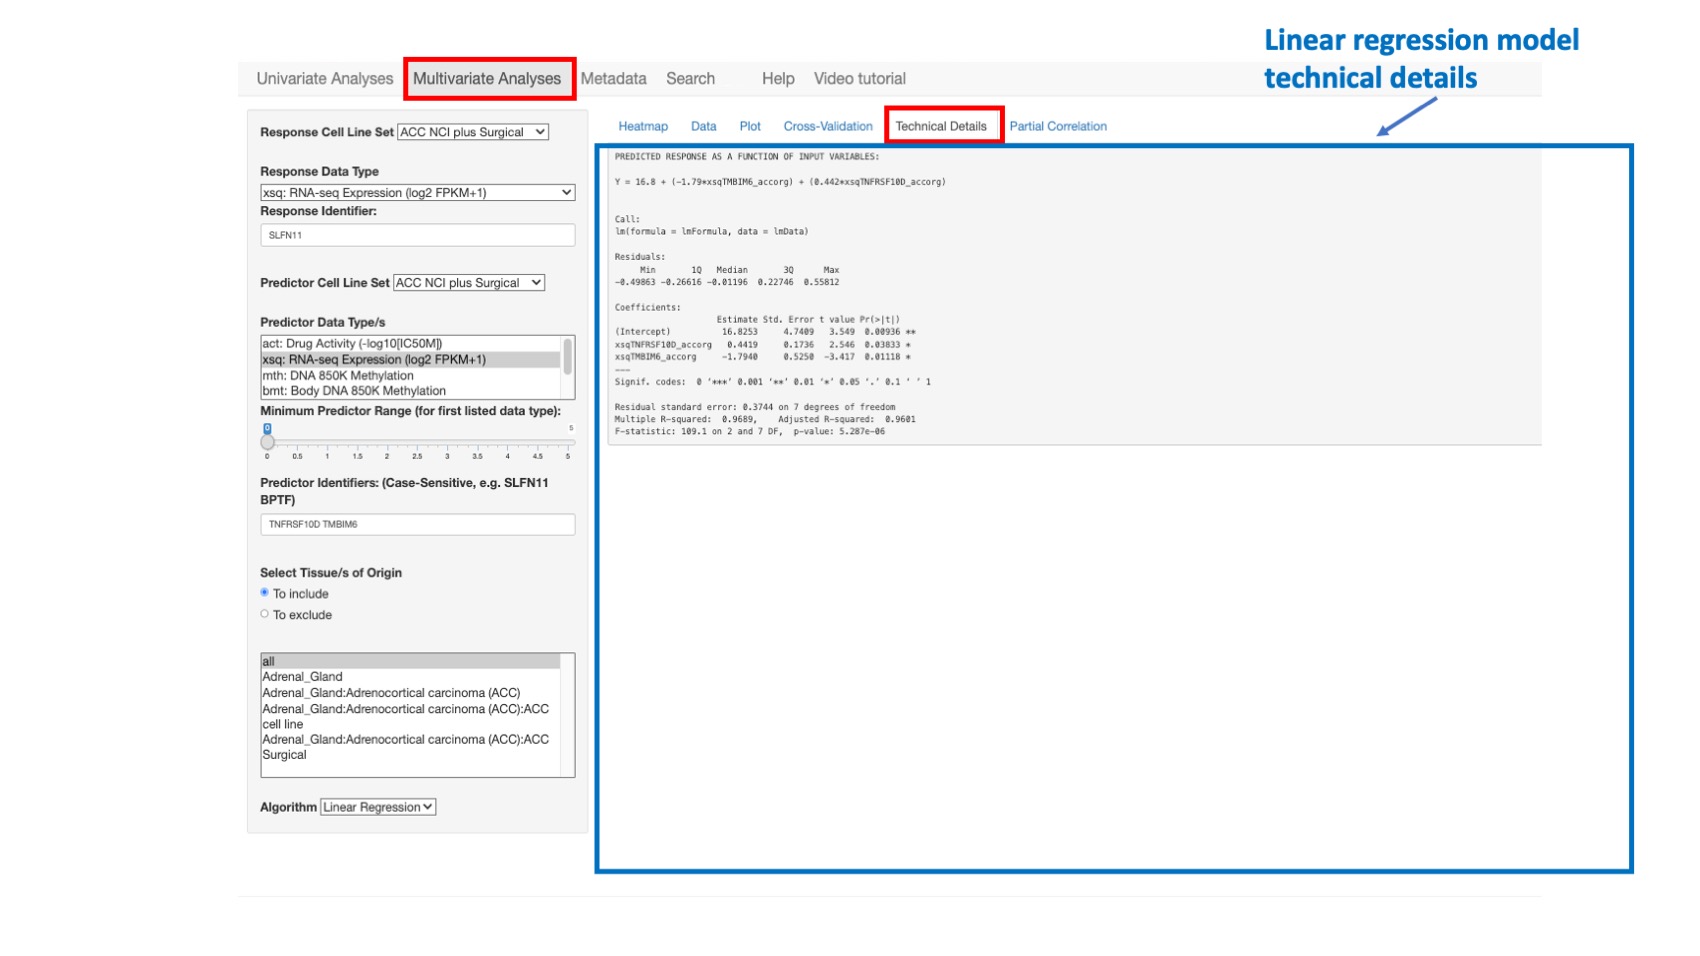Viewport: 1700px width, 956px height.
Task: Open the Response Cell Line Set dropdown
Action: pyautogui.click(x=473, y=131)
